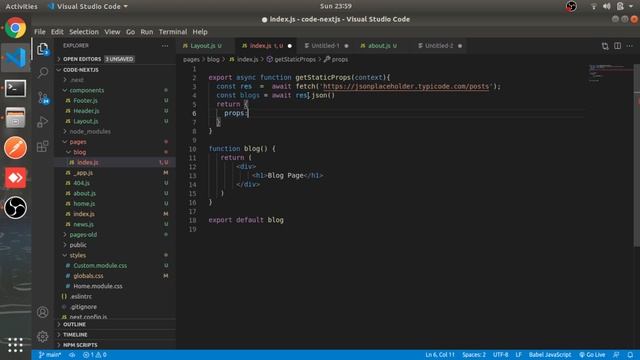
Task: Expand the pages-old folder
Action: click(115, 235)
